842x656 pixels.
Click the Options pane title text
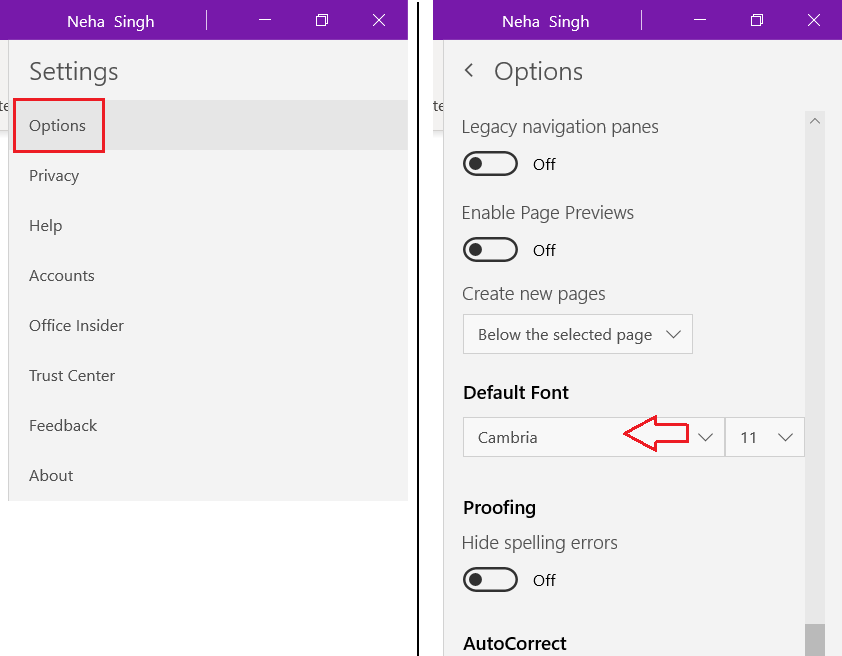coord(538,72)
